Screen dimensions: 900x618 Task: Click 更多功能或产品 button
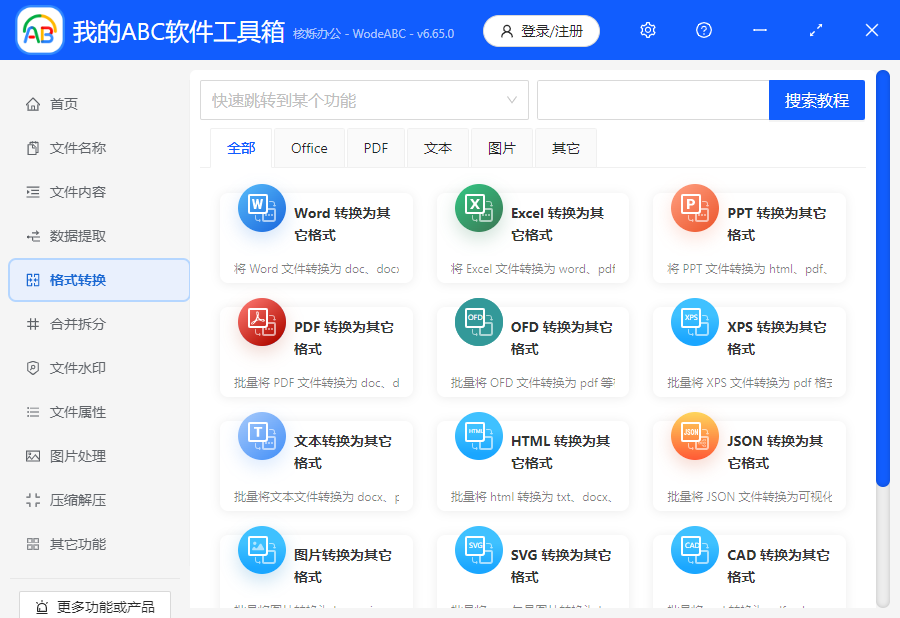95,605
